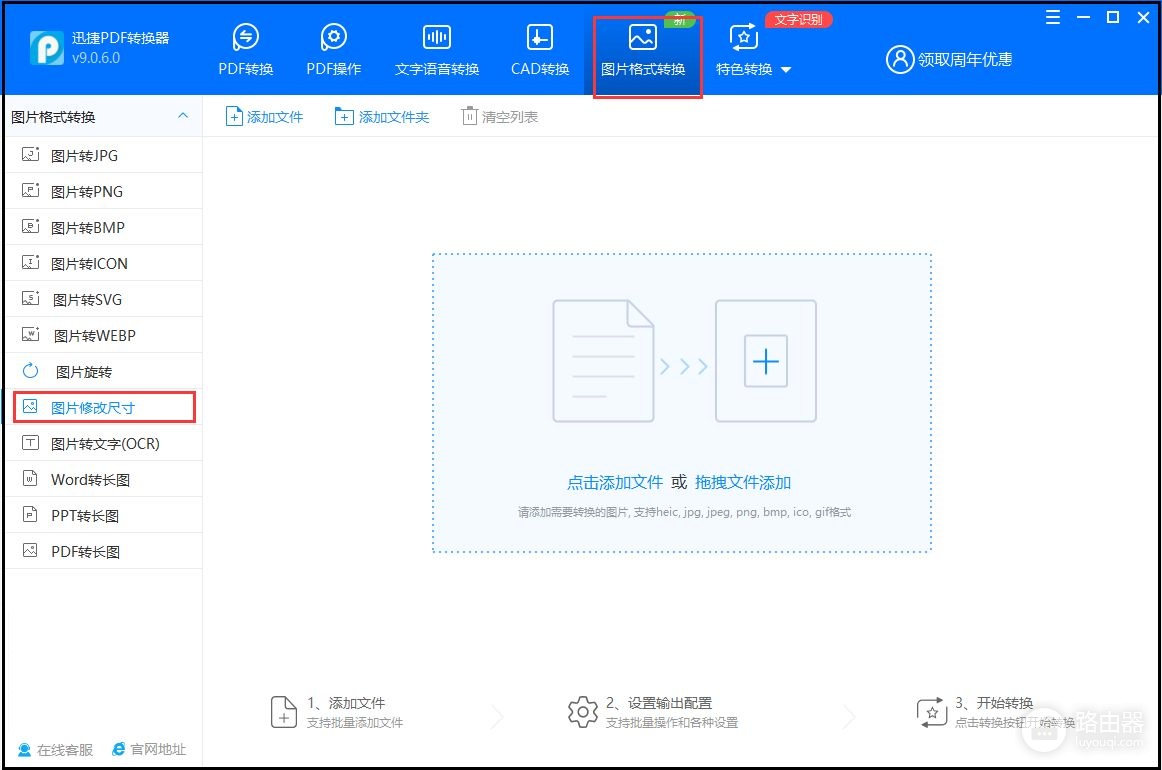Click the 文字语音转换 waveform icon
Viewport: 1162px width, 770px height.
(436, 36)
